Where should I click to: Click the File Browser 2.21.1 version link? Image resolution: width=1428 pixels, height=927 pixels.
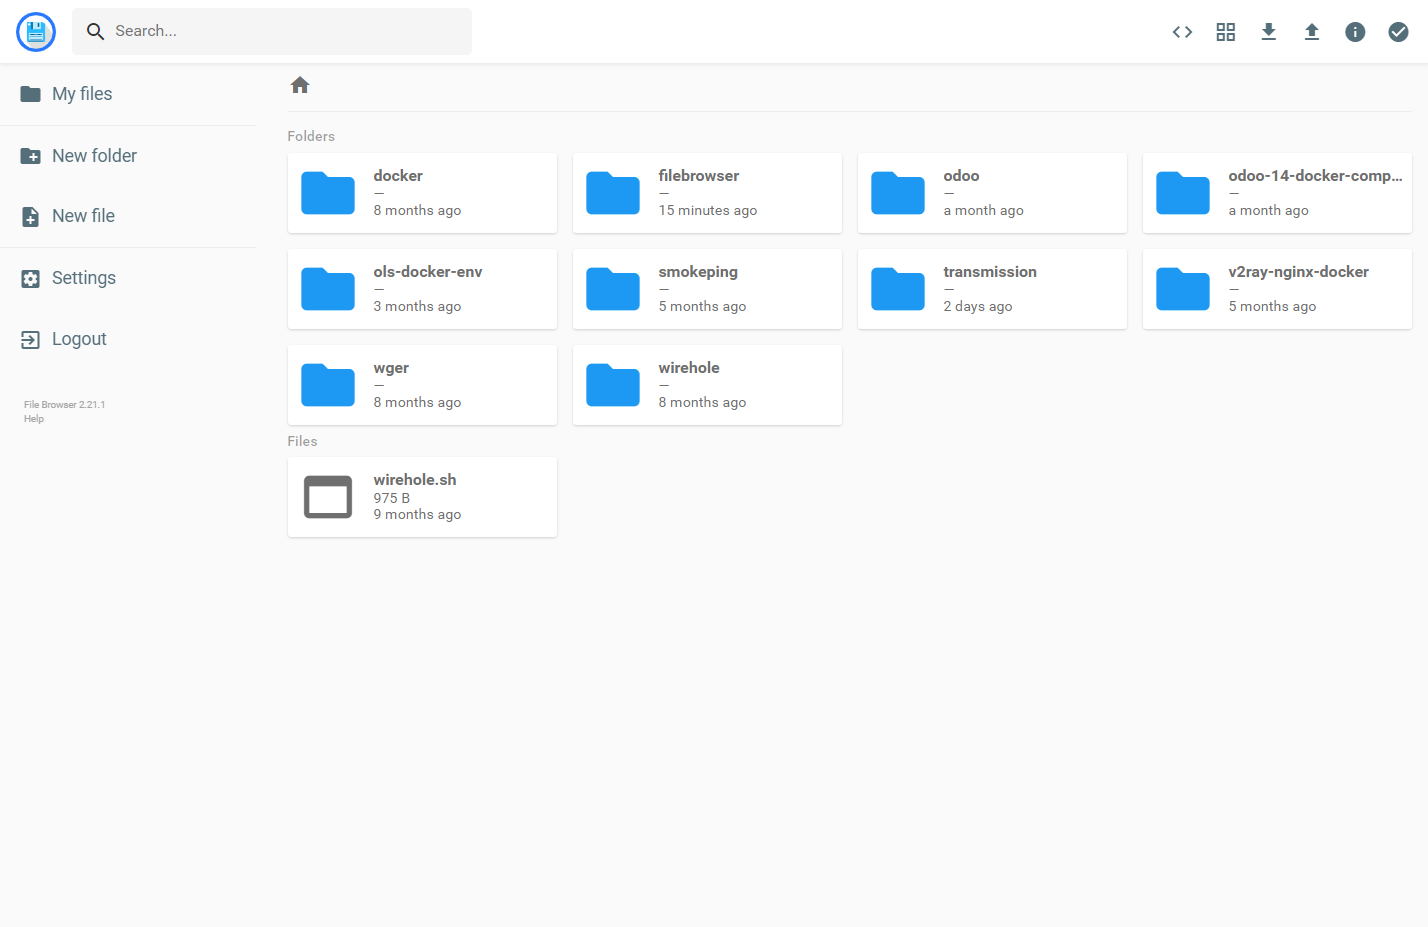coord(64,405)
